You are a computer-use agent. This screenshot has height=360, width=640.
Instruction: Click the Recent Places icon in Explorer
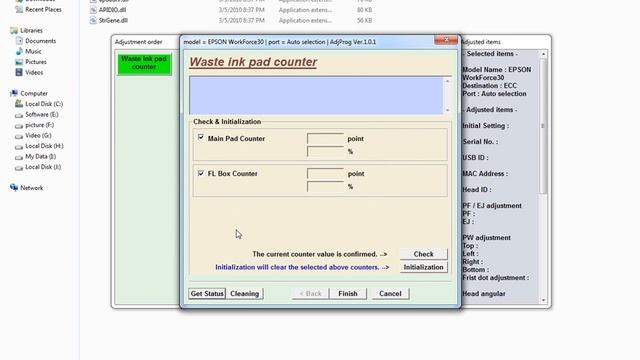click(x=19, y=9)
